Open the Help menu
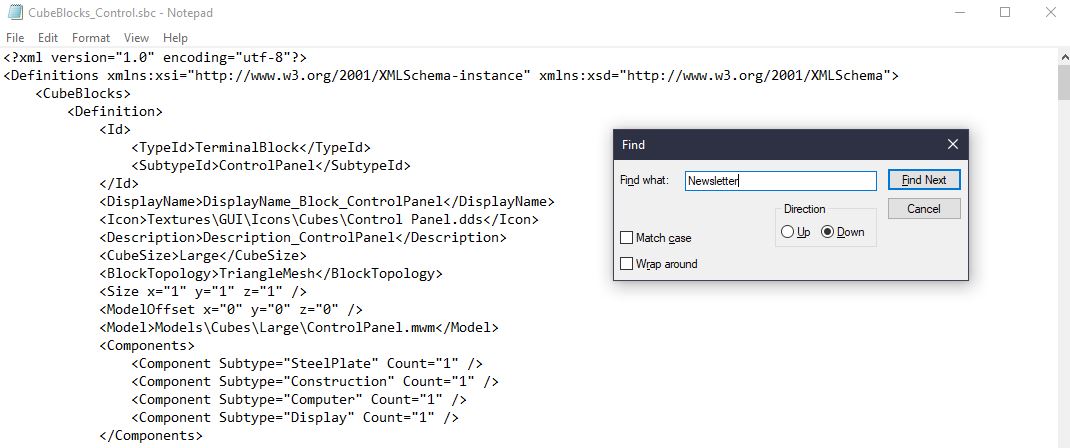Screen dimensions: 1070x448 175,38
